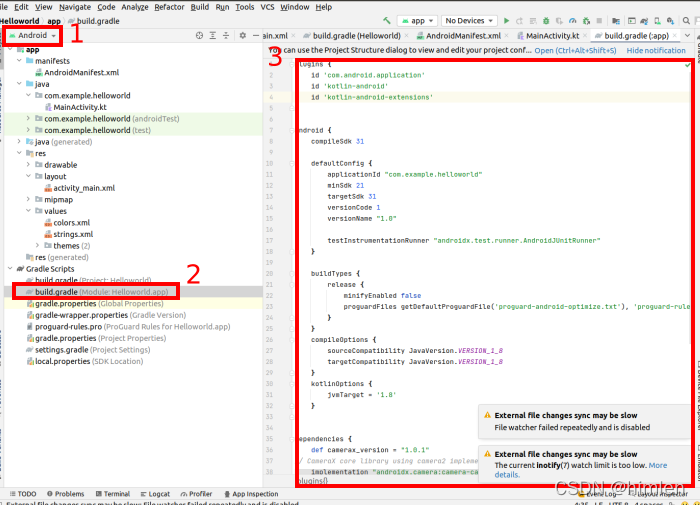Expand the themes (2) node
The height and width of the screenshot is (505, 700).
(x=38, y=246)
